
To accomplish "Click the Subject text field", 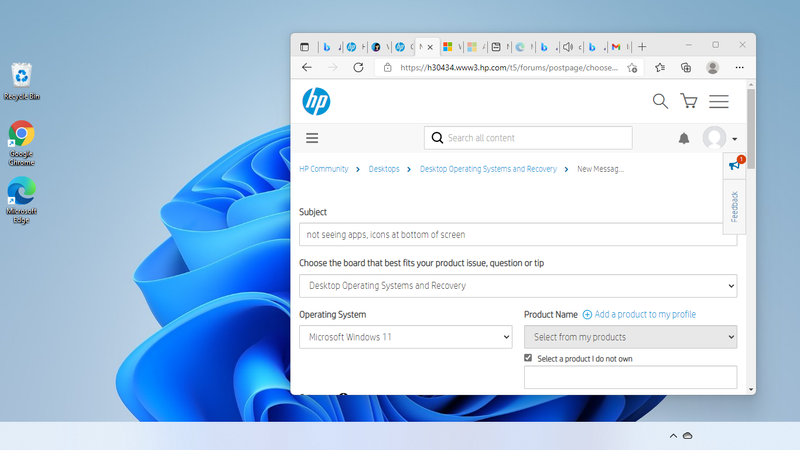I will pyautogui.click(x=518, y=235).
